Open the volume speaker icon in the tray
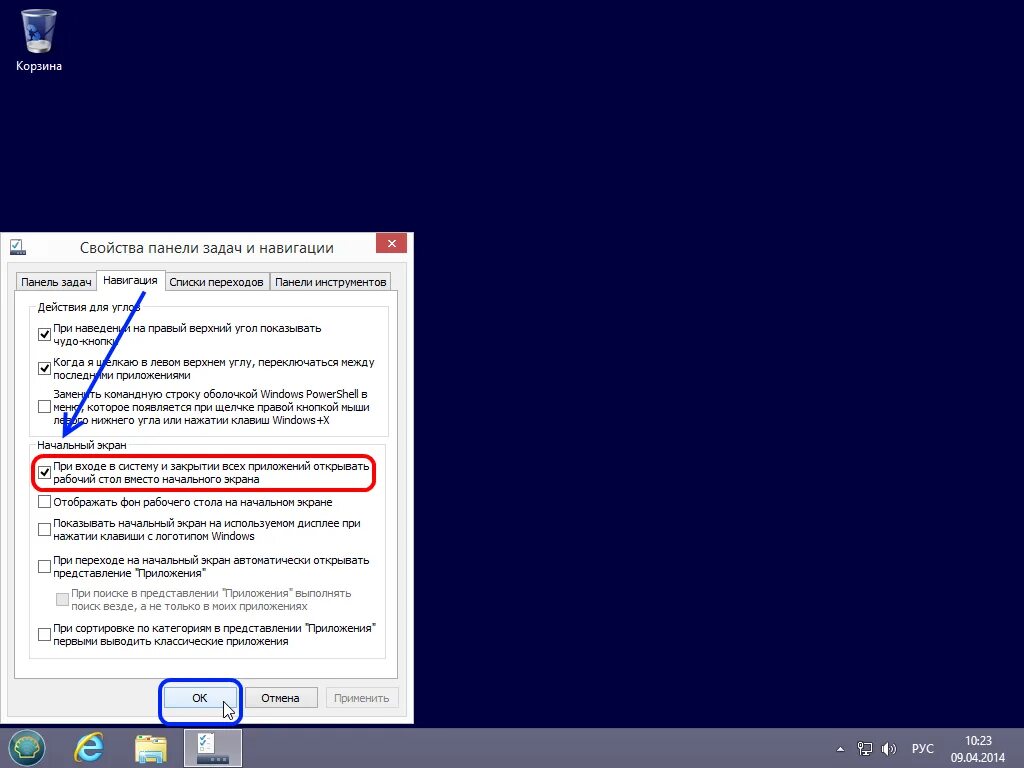Viewport: 1024px width, 768px height. [x=889, y=749]
